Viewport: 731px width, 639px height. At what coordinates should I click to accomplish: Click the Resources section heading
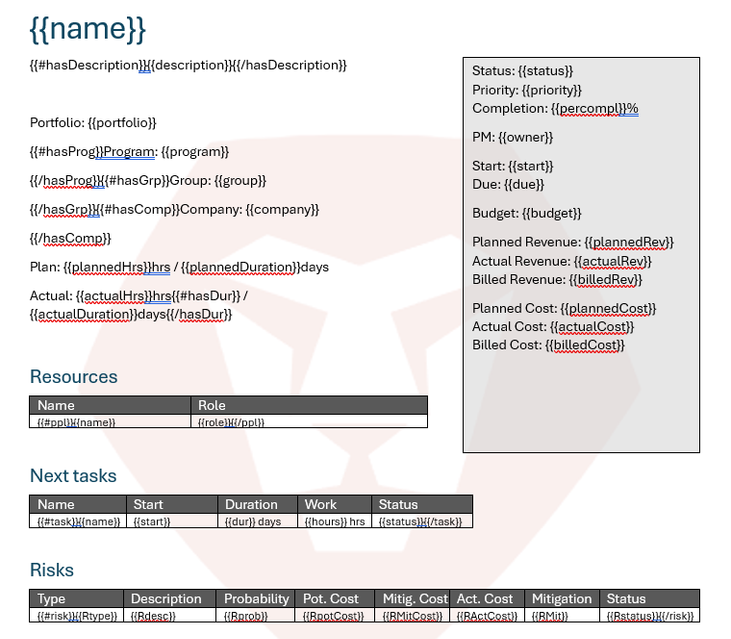point(73,377)
